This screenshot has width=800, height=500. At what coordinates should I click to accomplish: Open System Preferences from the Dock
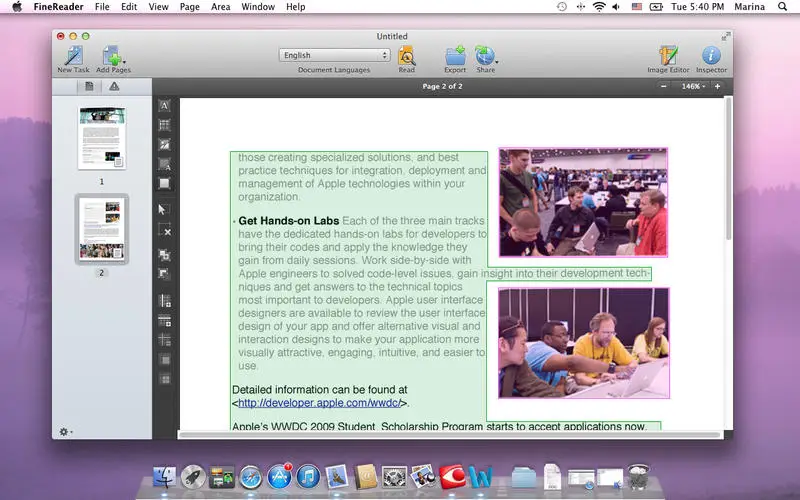[394, 478]
